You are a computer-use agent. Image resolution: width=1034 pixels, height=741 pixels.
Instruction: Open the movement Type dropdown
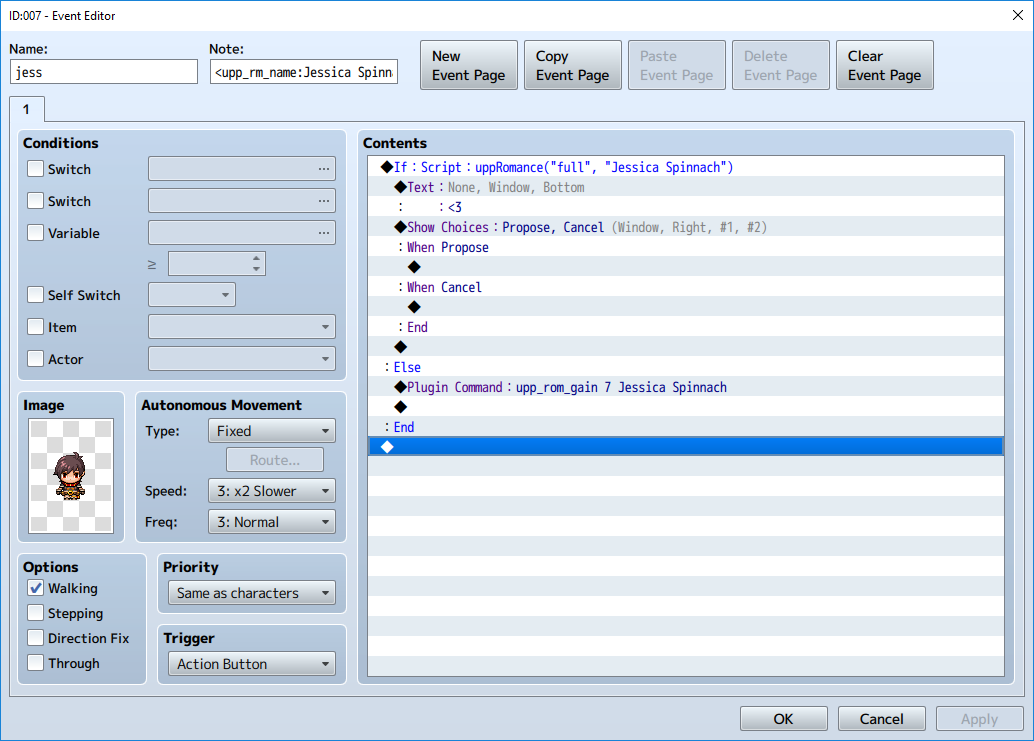(271, 431)
